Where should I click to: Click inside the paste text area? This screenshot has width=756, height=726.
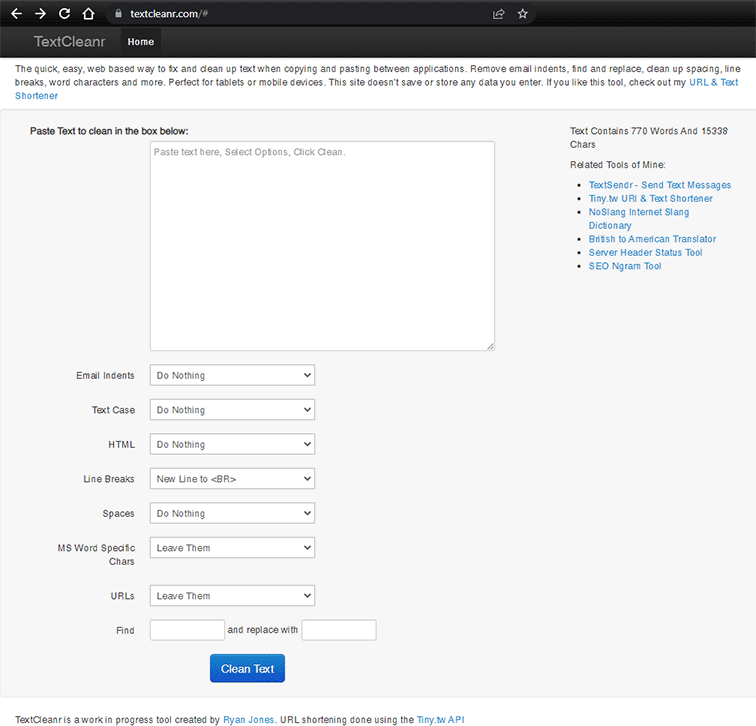(322, 246)
